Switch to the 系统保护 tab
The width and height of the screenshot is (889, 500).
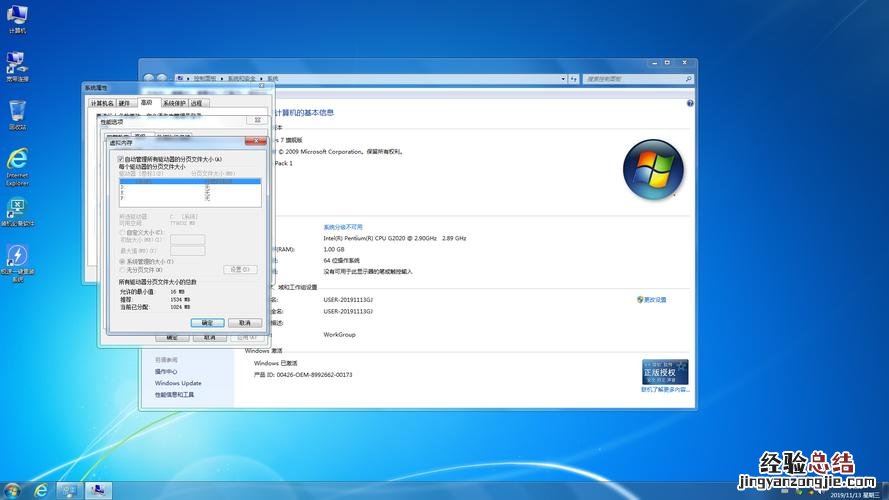173,102
